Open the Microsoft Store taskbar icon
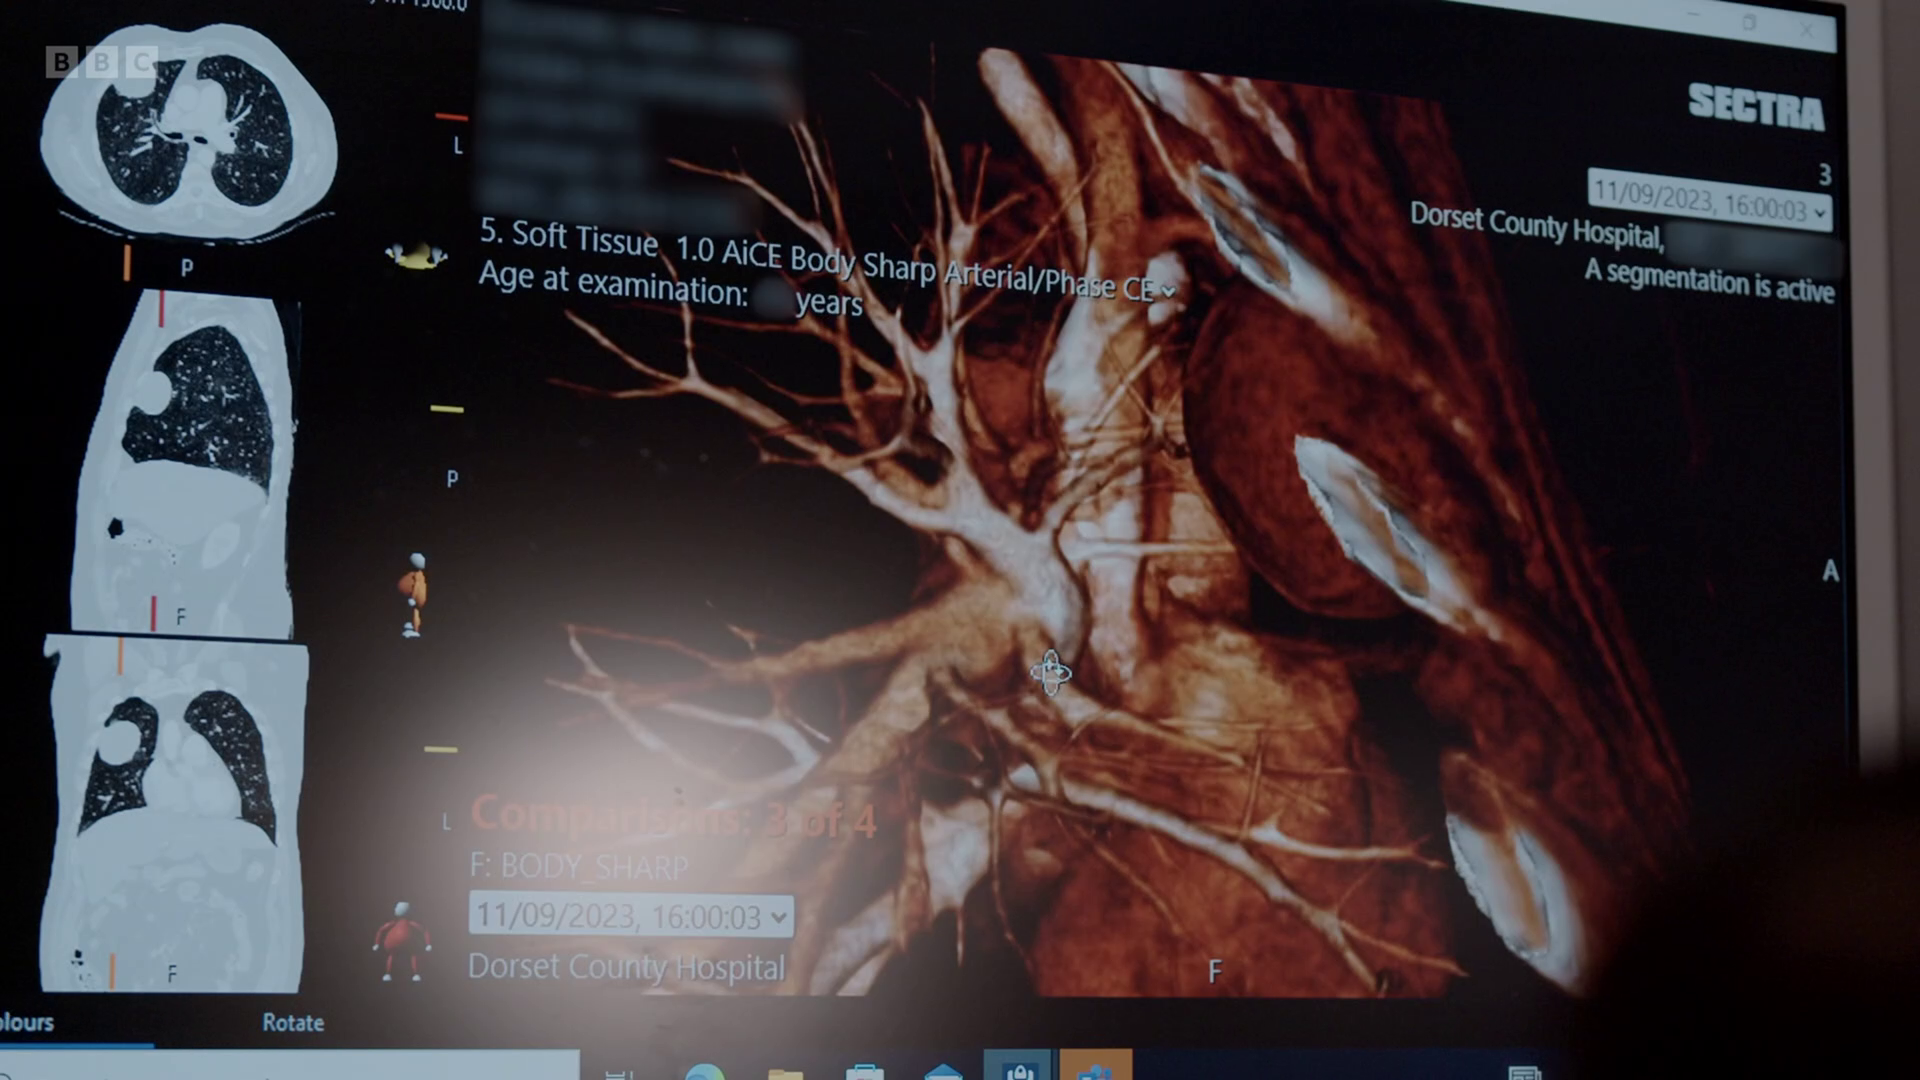Image resolution: width=1920 pixels, height=1080 pixels. tap(864, 1071)
